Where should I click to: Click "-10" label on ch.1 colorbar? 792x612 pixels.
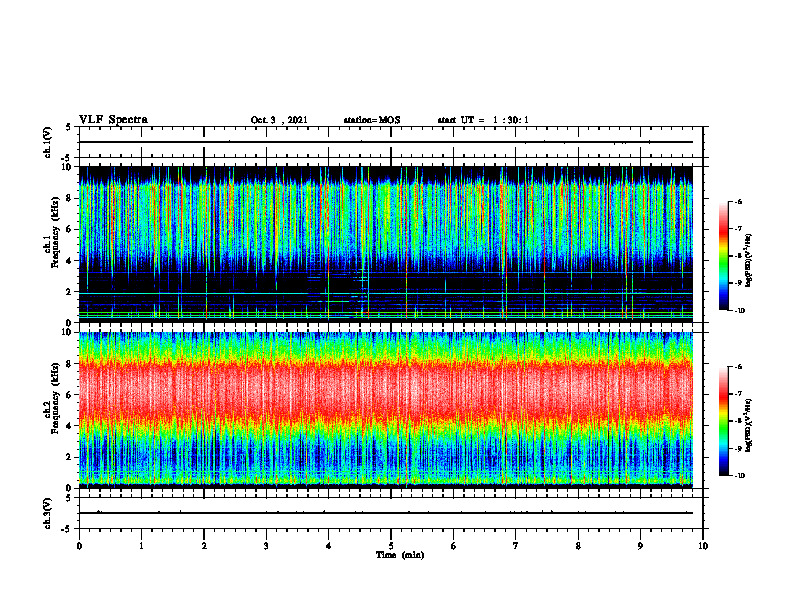tap(739, 311)
